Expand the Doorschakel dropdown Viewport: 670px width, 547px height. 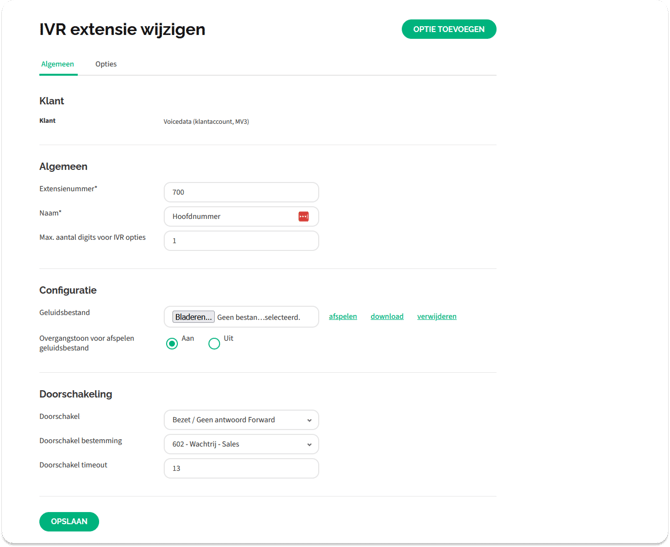pos(241,420)
